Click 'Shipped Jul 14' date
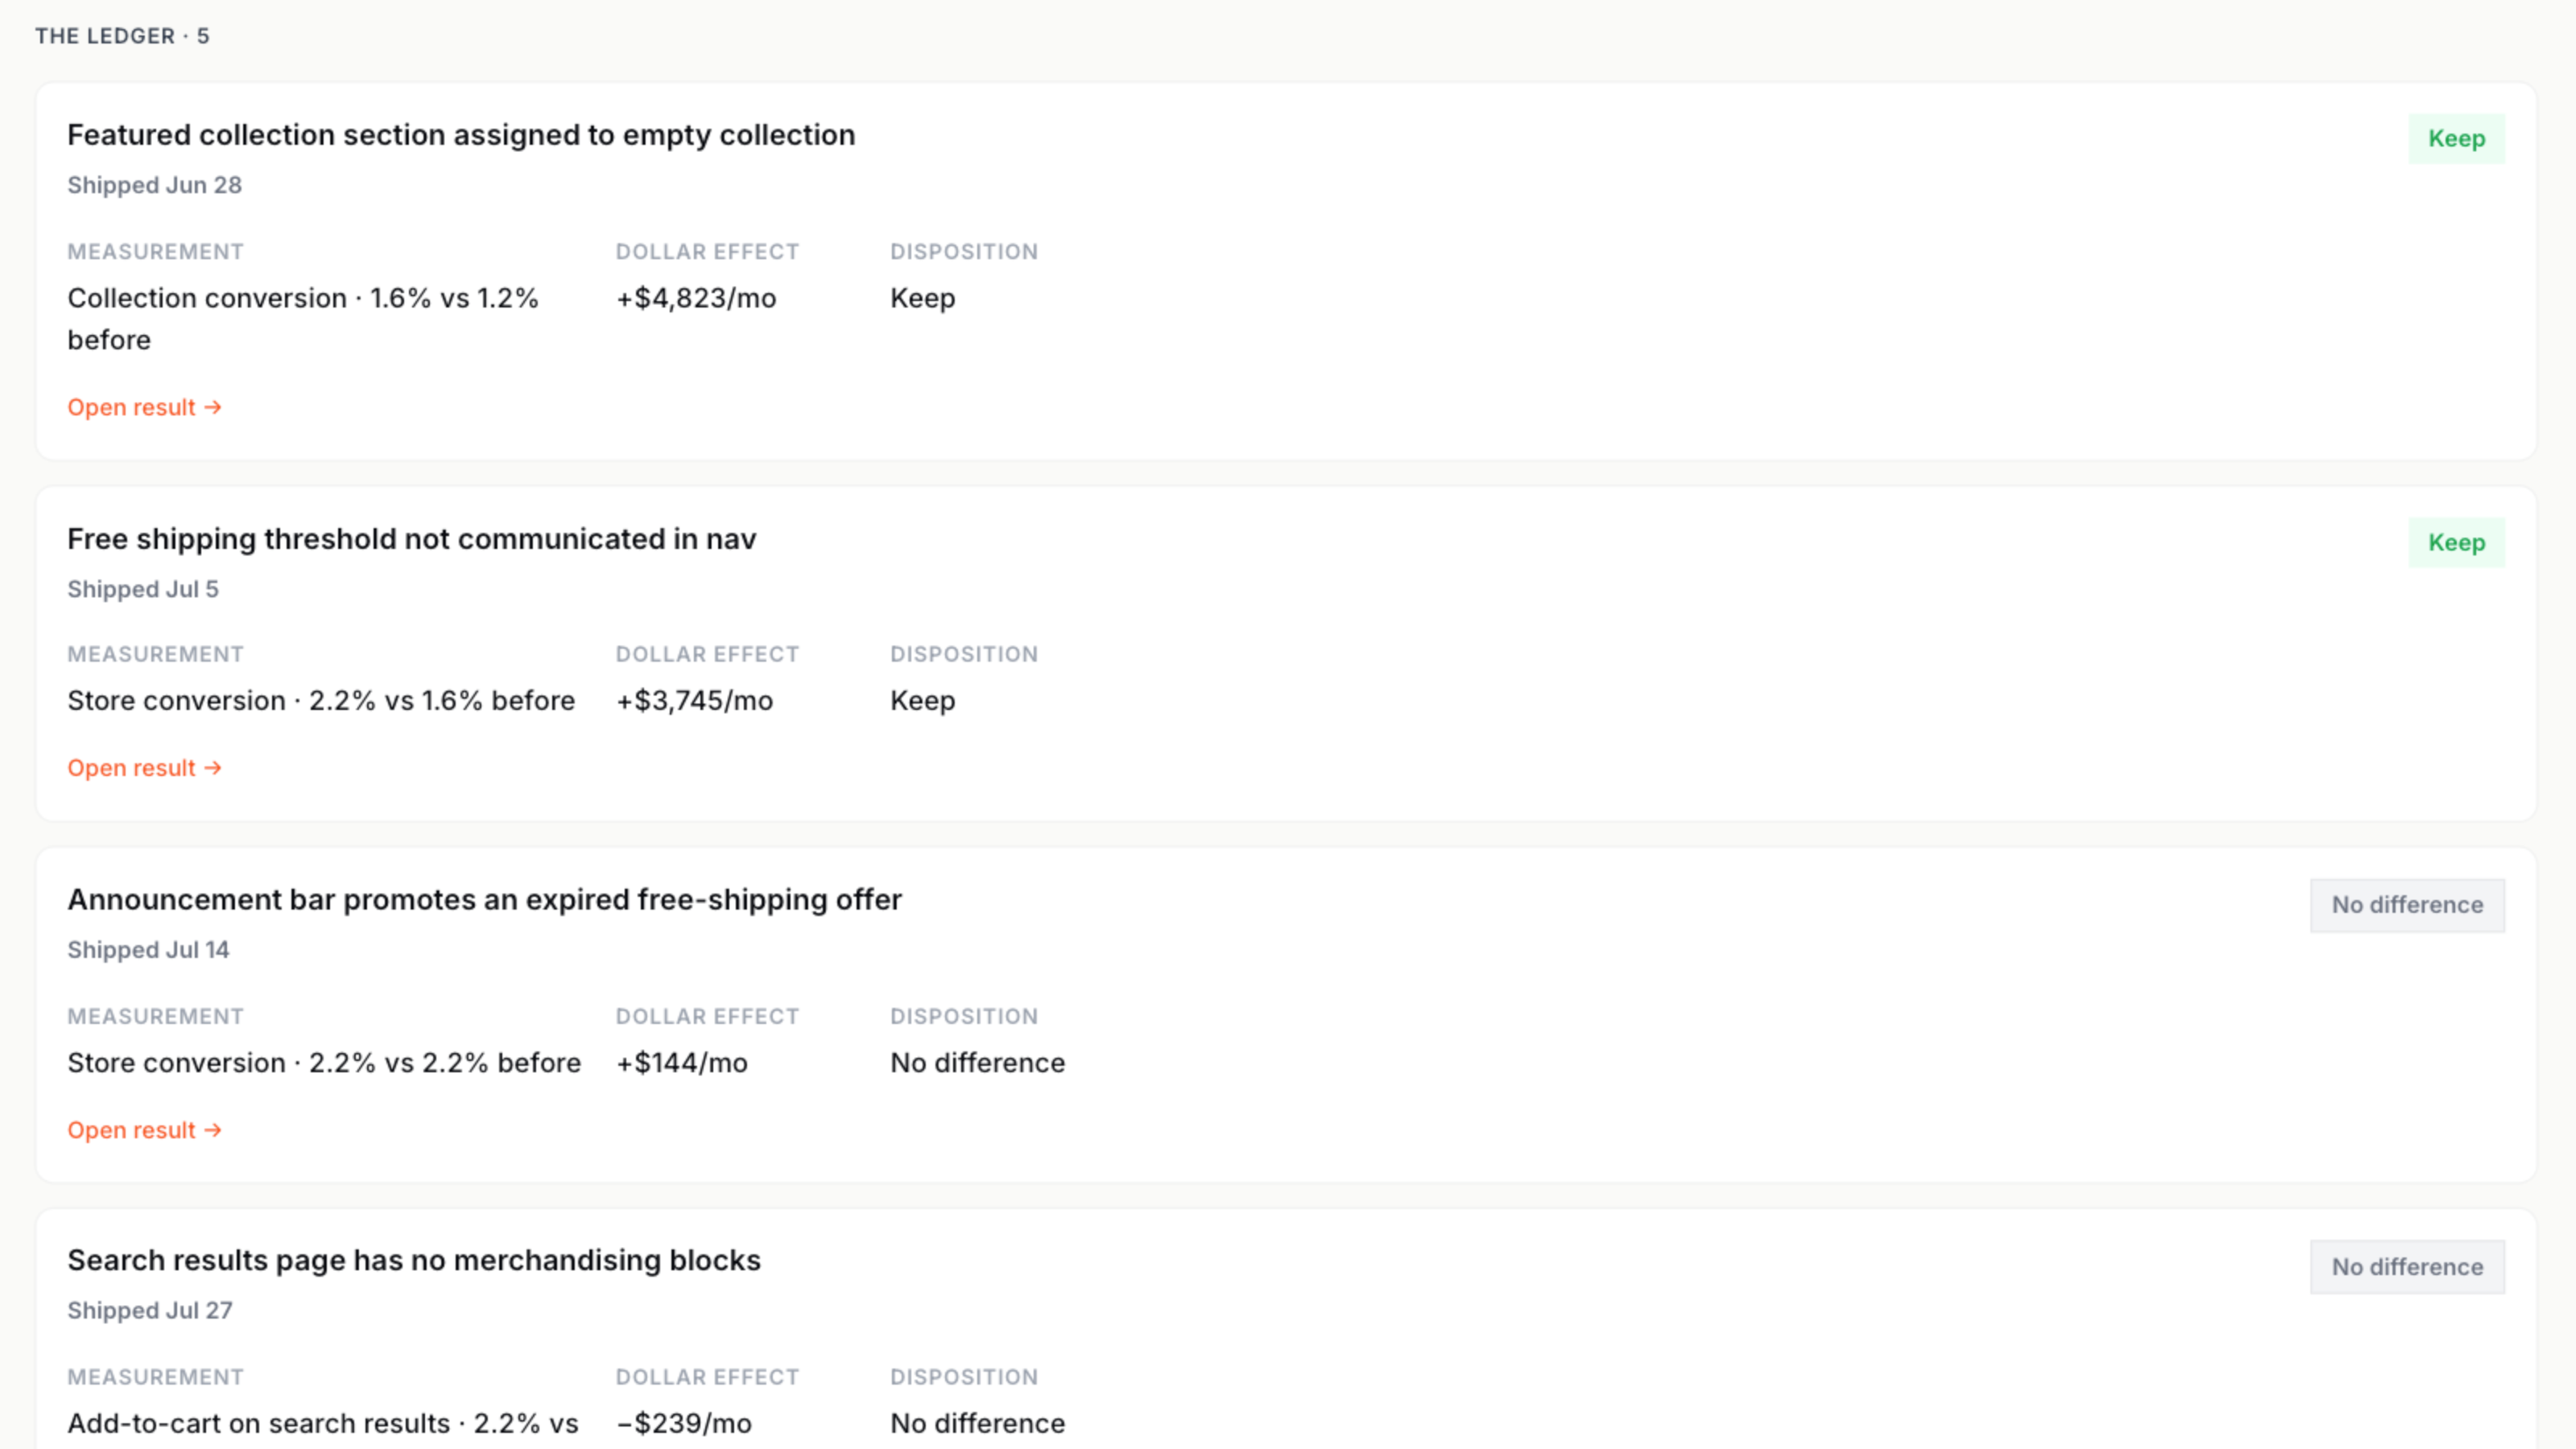This screenshot has height=1449, width=2576. click(148, 950)
